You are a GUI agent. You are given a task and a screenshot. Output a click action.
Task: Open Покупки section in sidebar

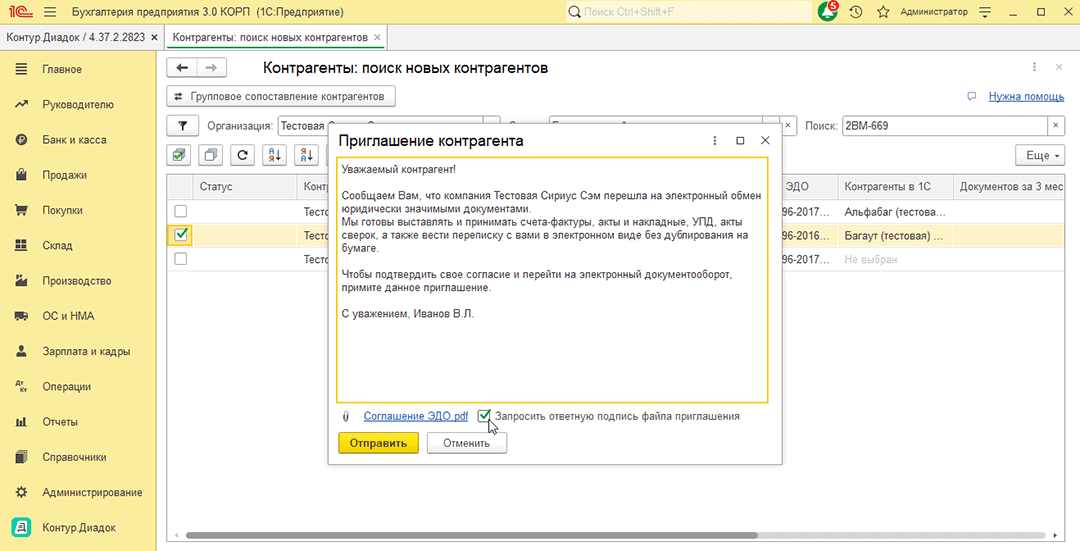pos(62,210)
